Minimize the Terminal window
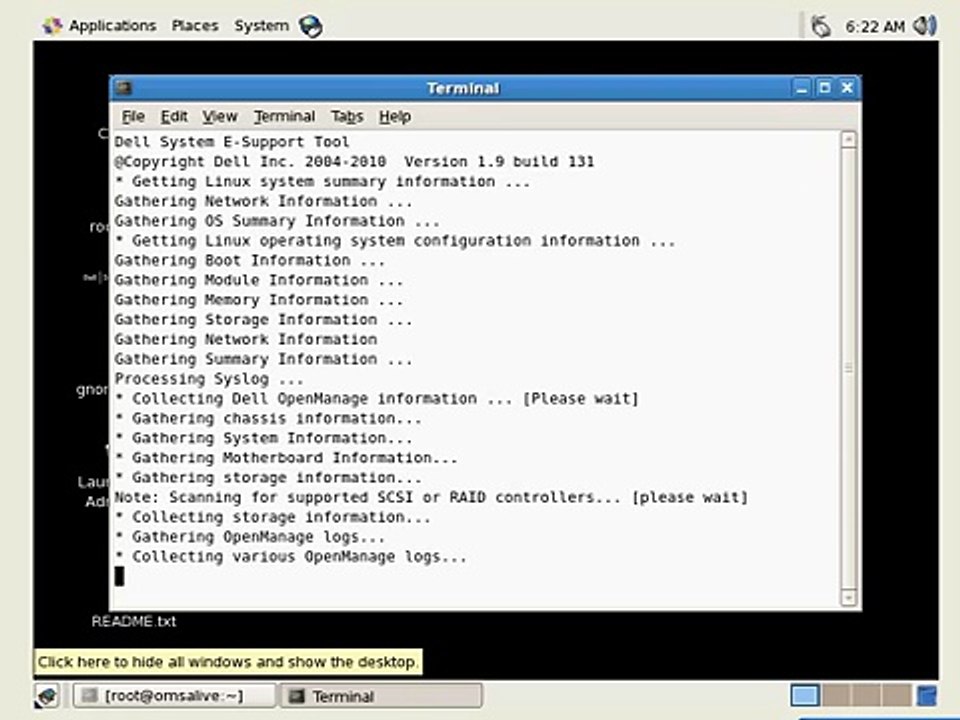The height and width of the screenshot is (720, 960). (802, 88)
